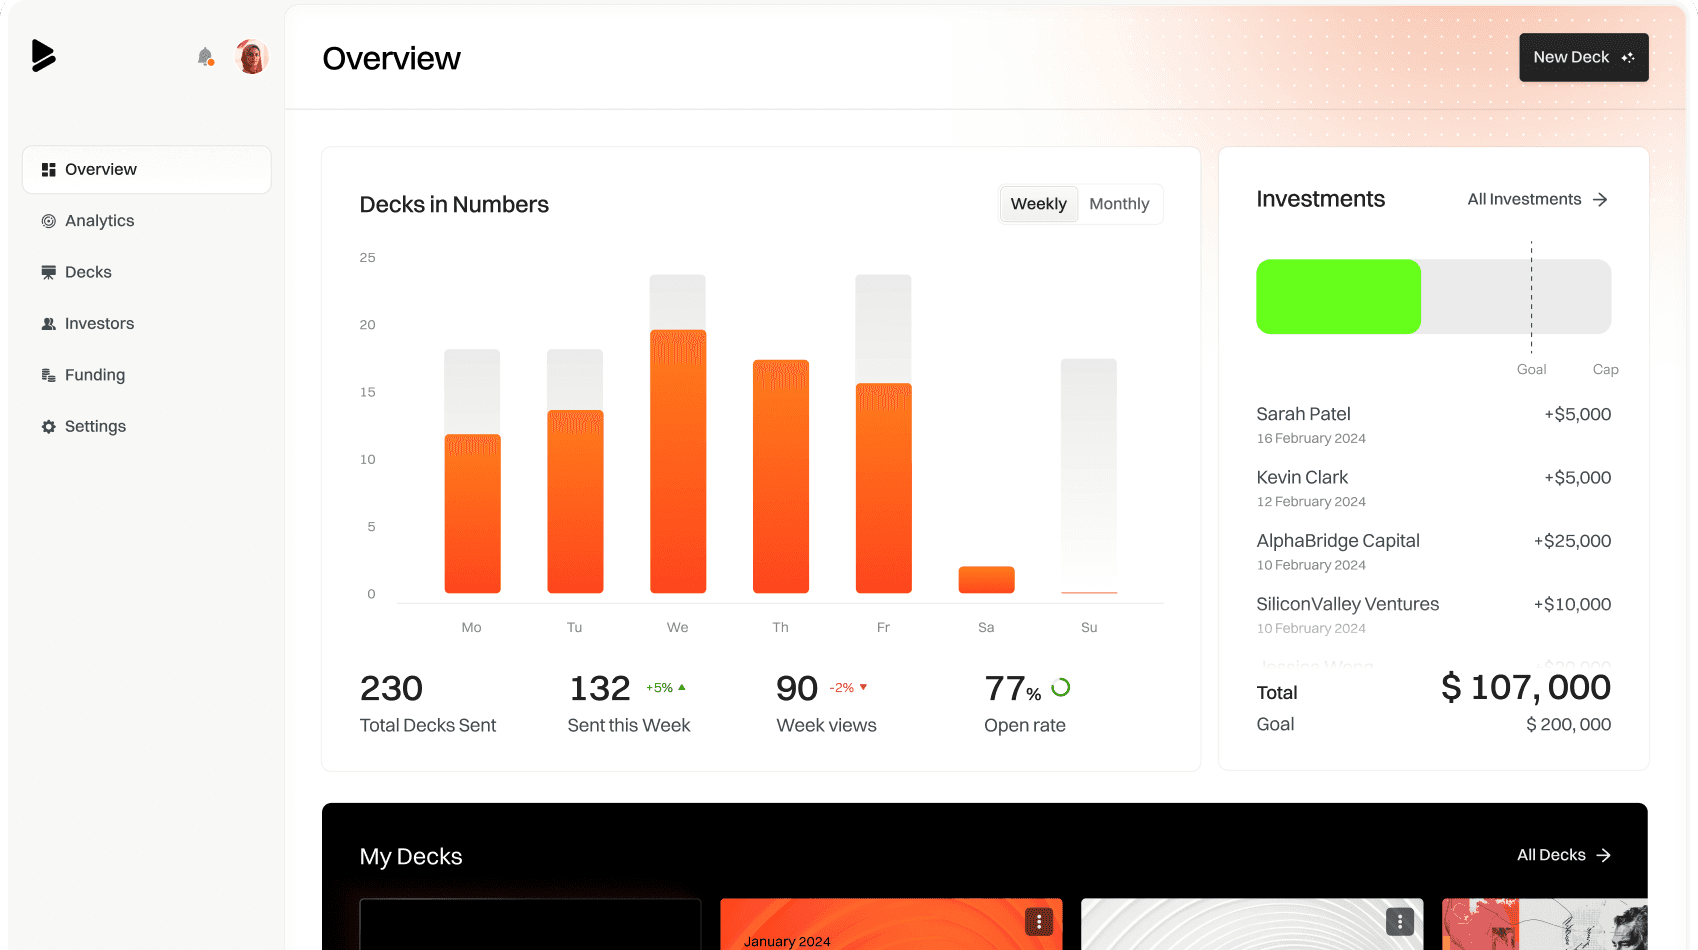Switch chart to Monthly view
This screenshot has width=1698, height=950.
tap(1119, 204)
